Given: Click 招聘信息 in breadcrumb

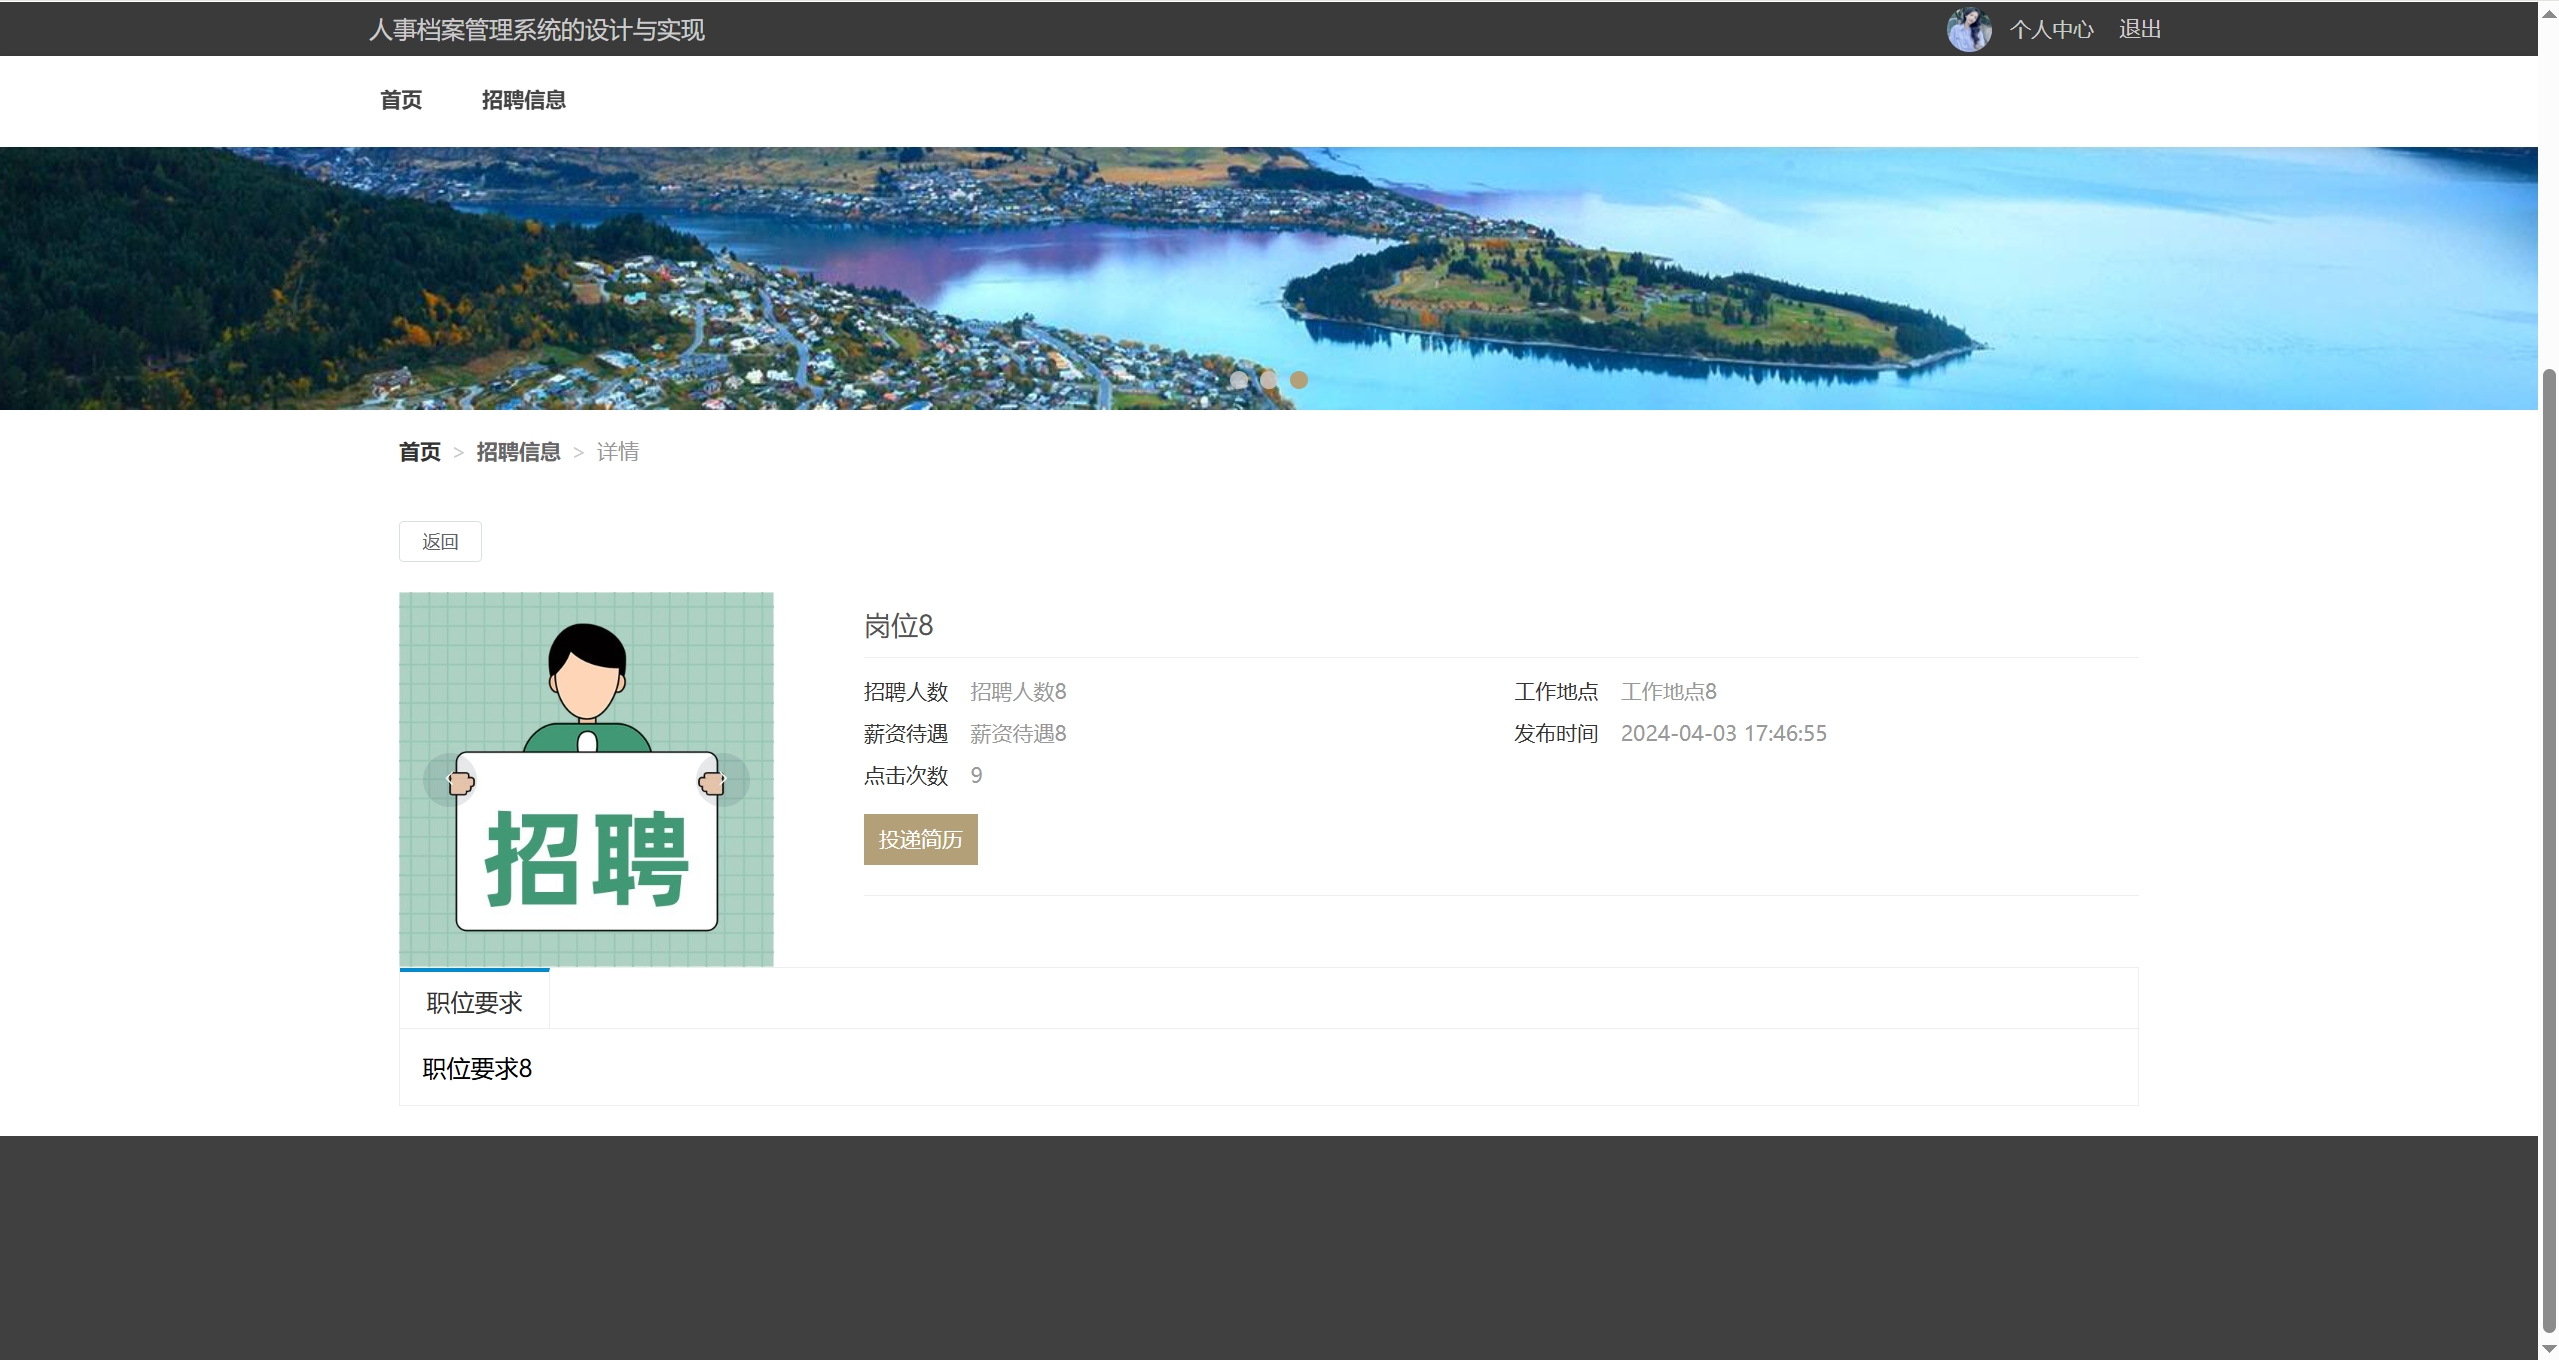Looking at the screenshot, I should tap(518, 452).
